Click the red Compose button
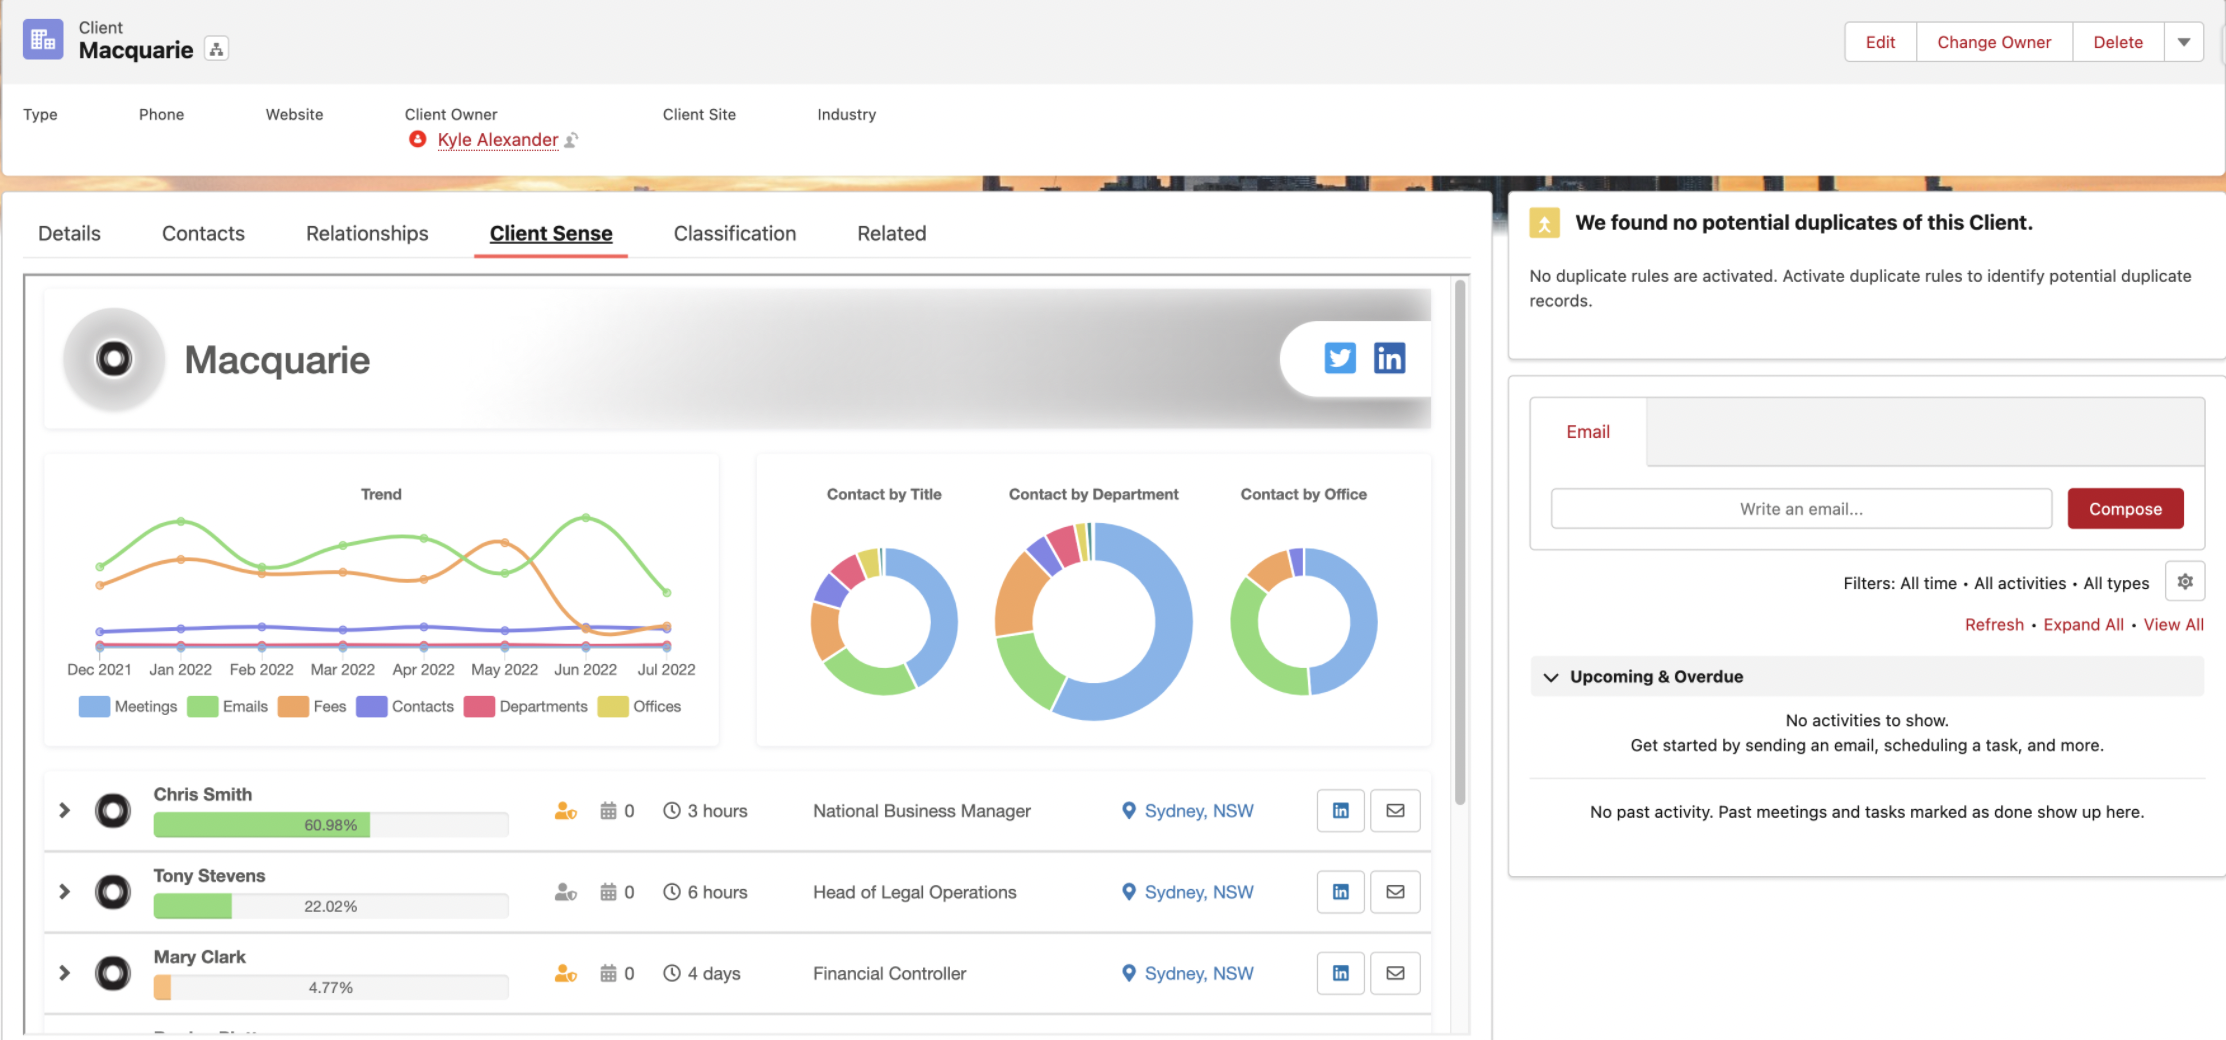This screenshot has height=1040, width=2226. tap(2125, 509)
